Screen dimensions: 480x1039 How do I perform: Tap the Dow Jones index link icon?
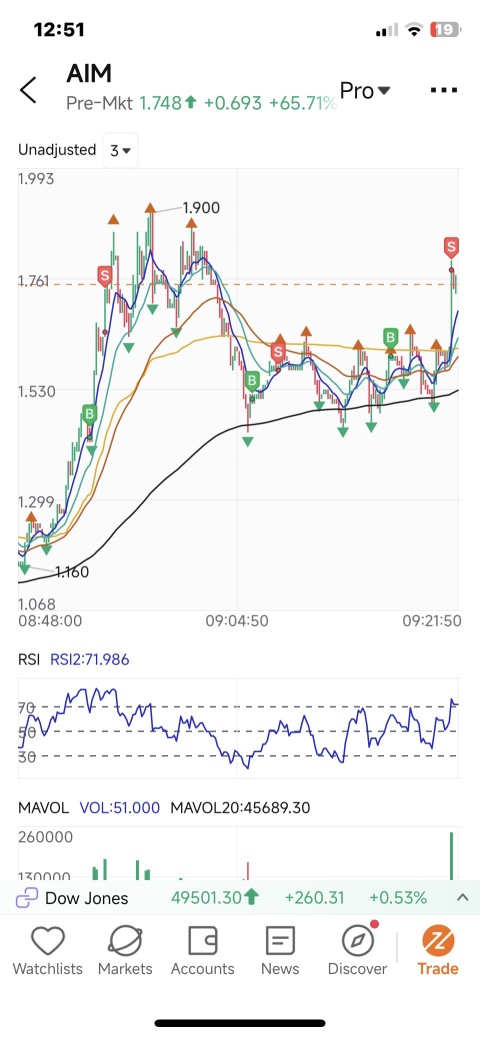(x=27, y=899)
